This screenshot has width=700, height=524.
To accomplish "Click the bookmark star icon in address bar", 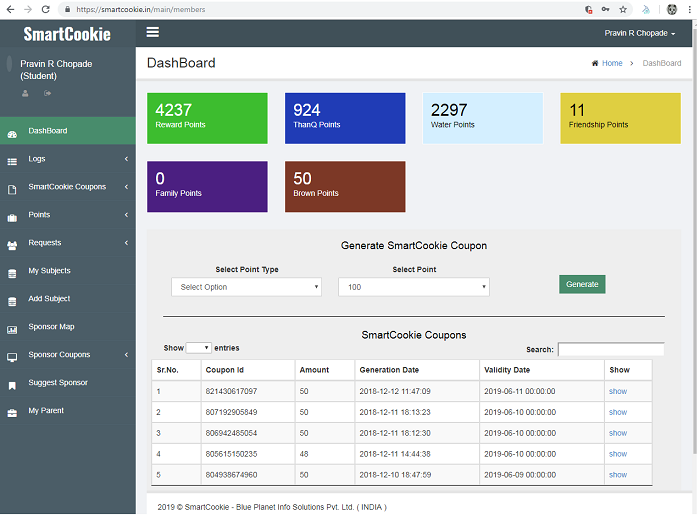I will [x=623, y=8].
